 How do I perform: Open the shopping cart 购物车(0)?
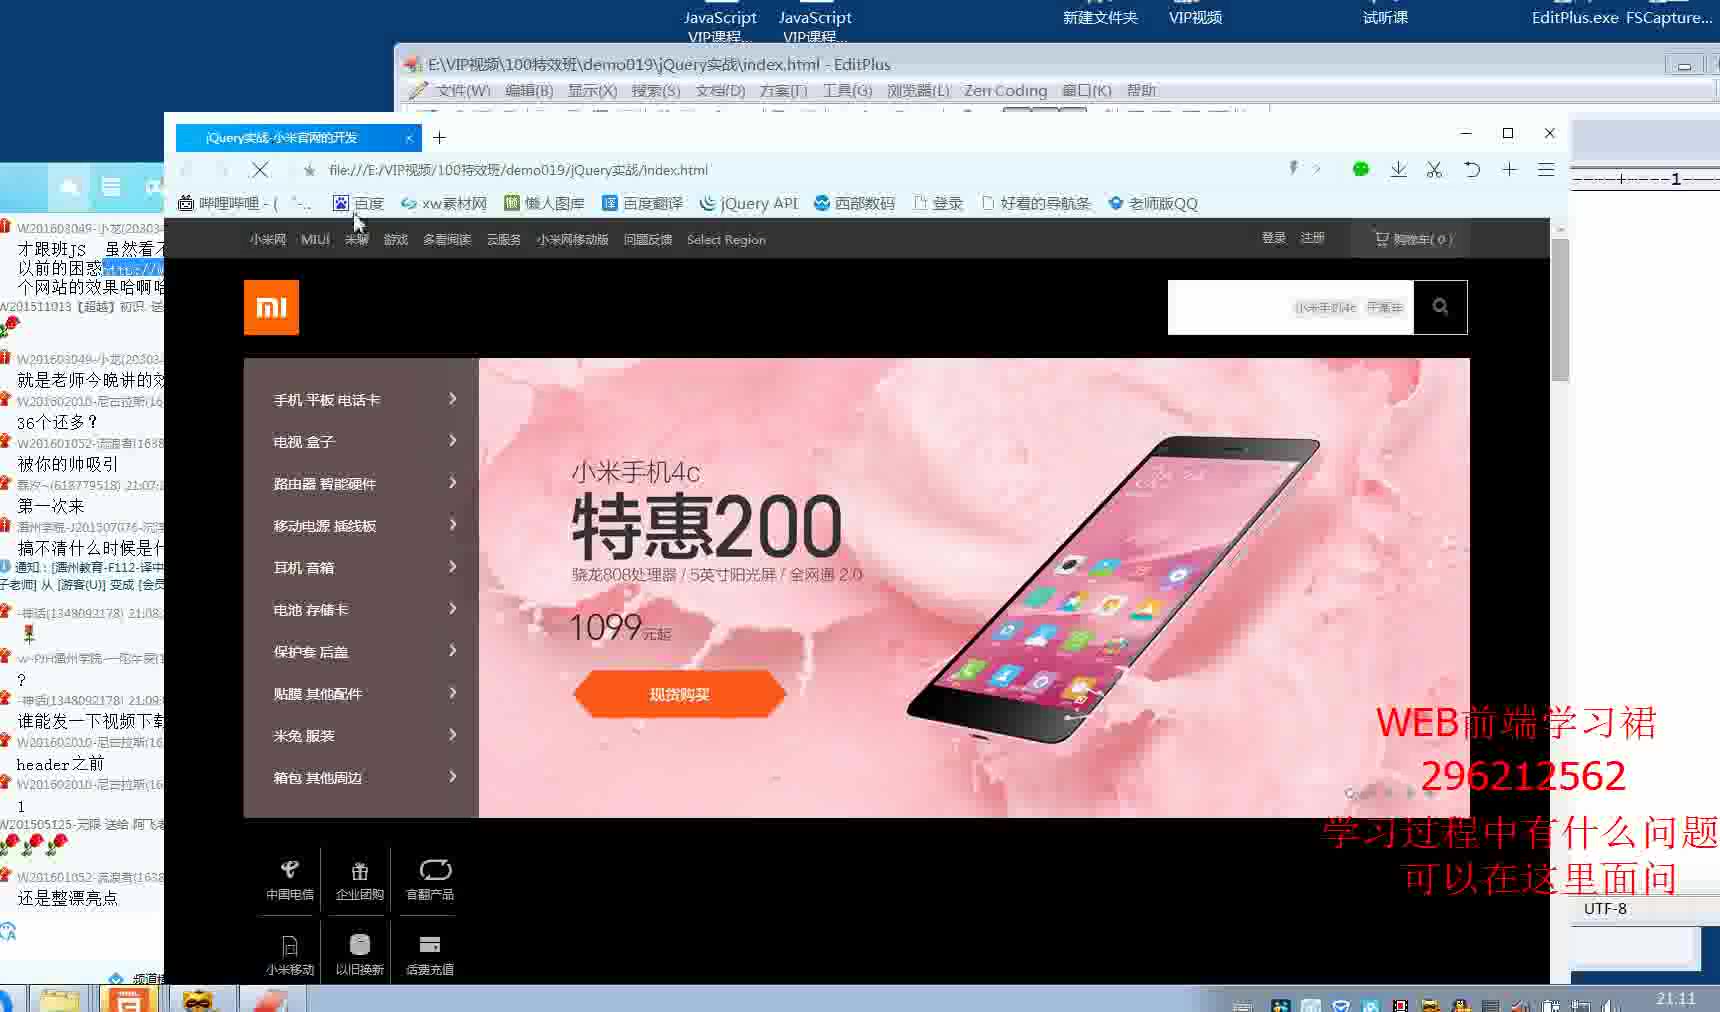[x=1413, y=239]
